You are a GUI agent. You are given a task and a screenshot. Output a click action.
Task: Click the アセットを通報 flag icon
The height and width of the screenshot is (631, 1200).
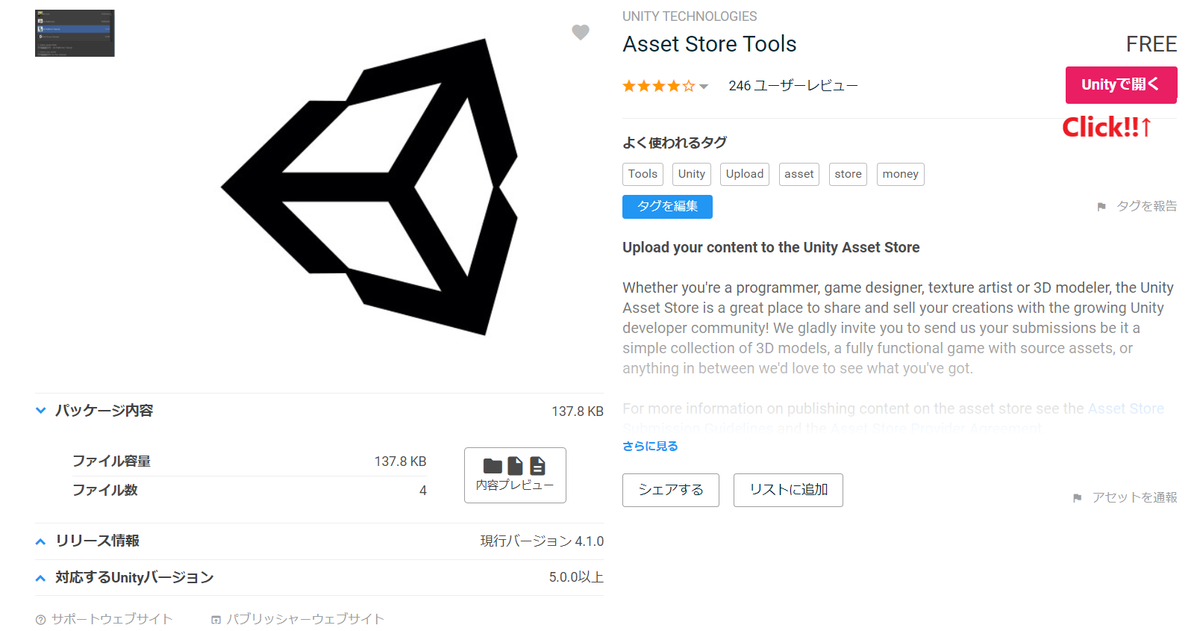[x=1077, y=498]
